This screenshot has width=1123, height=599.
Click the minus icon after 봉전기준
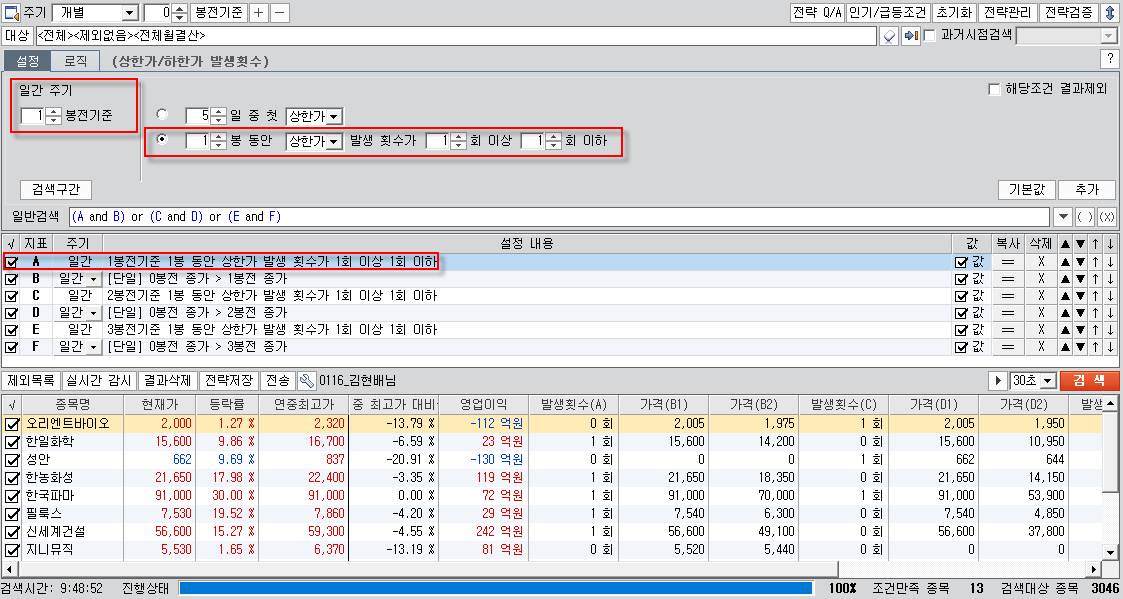pos(280,13)
